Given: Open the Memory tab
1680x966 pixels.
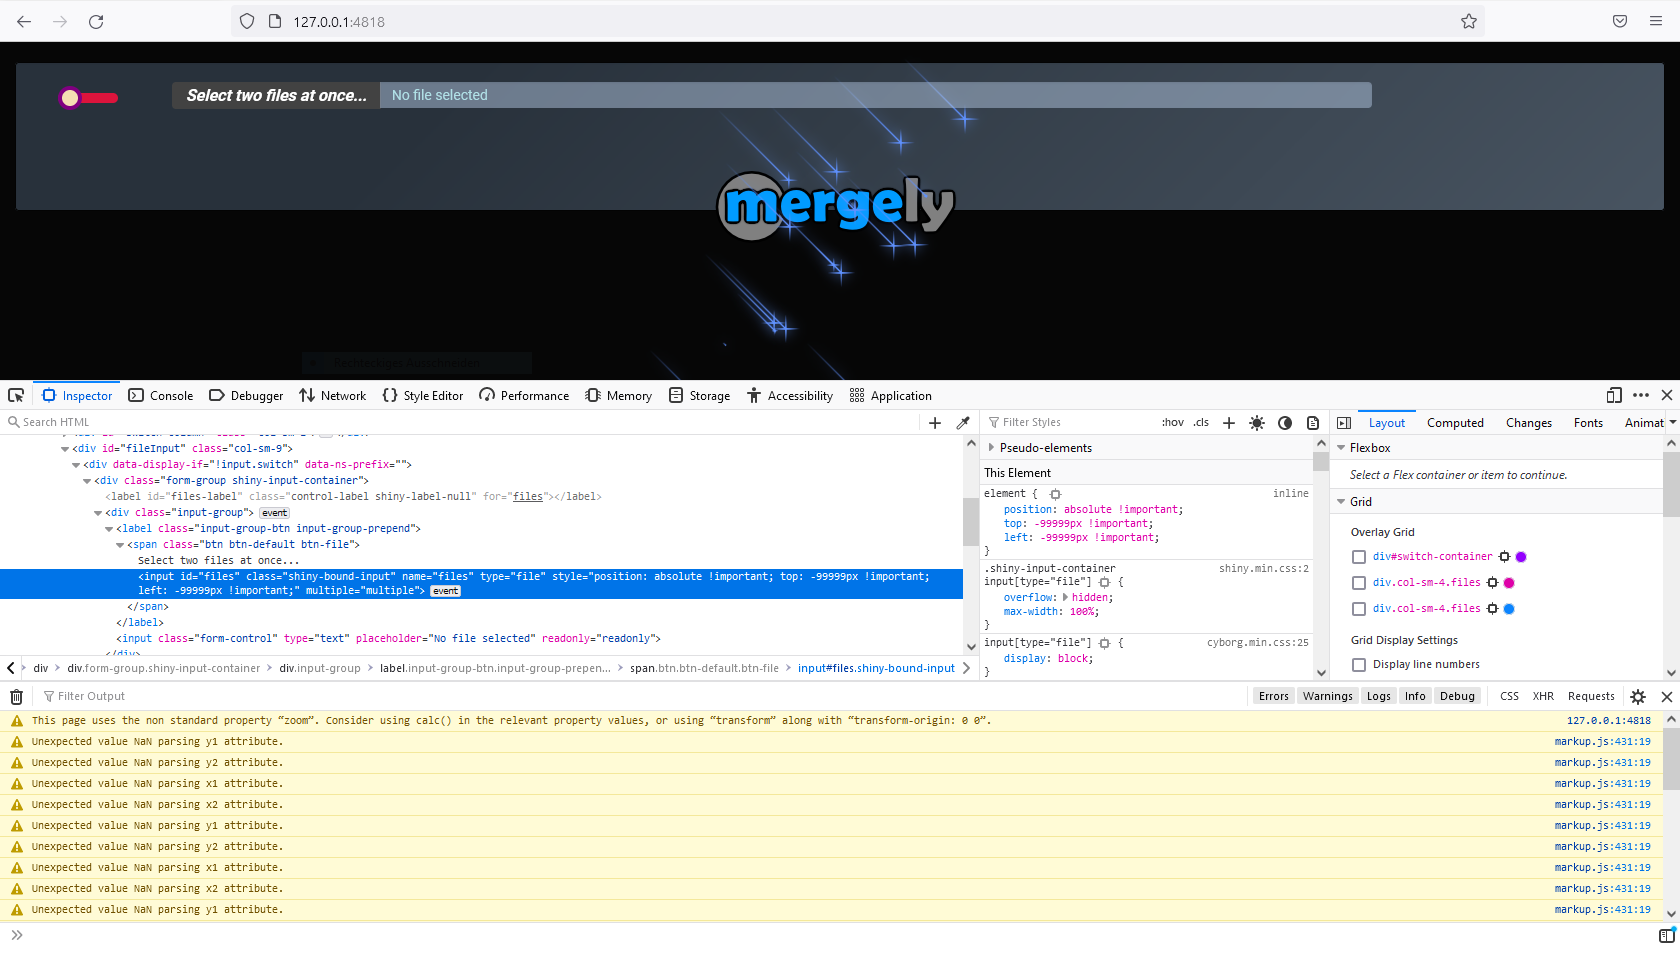Looking at the screenshot, I should coord(618,395).
